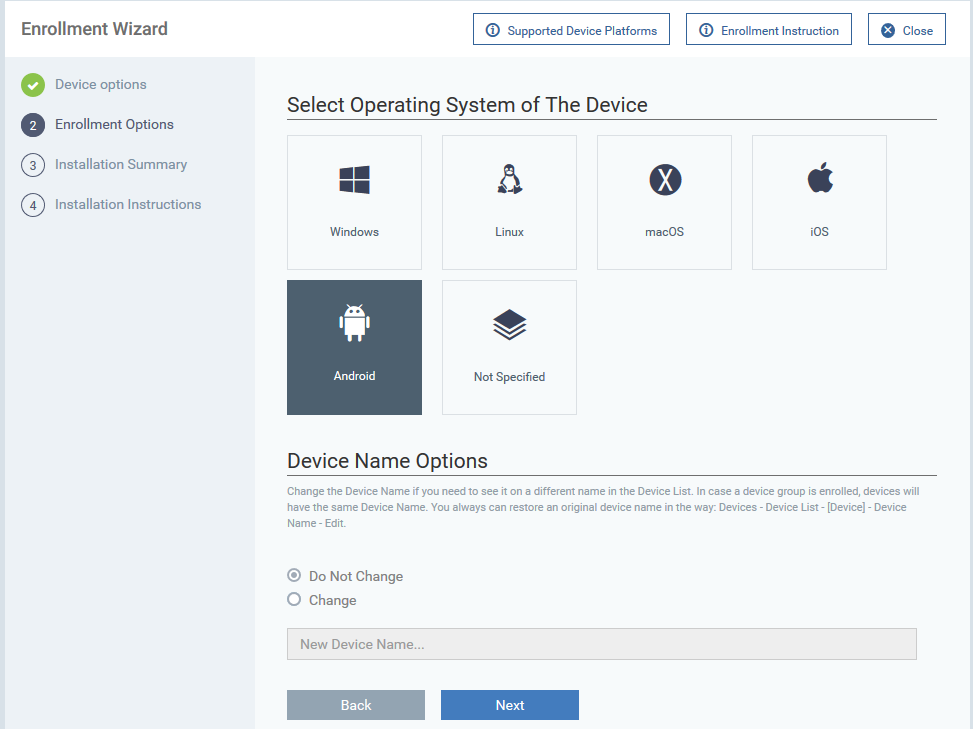Screen dimensions: 973x729
Task: Enable the Change device name option
Action: [294, 599]
